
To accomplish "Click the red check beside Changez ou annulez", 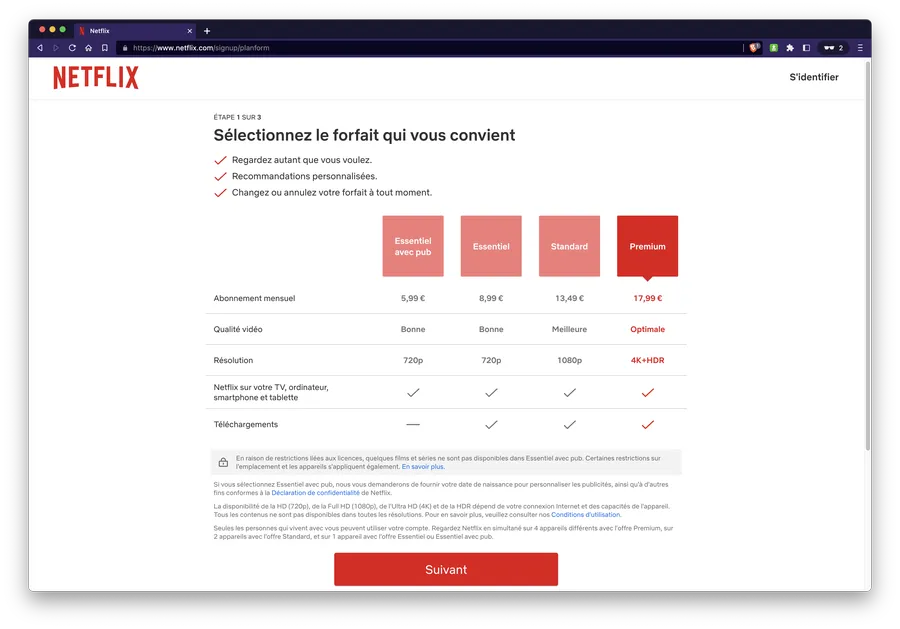I will (x=220, y=193).
